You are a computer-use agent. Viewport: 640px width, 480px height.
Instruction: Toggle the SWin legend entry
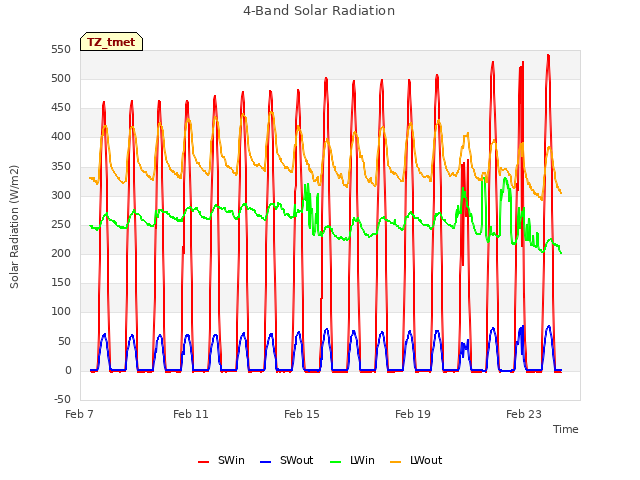(x=221, y=460)
